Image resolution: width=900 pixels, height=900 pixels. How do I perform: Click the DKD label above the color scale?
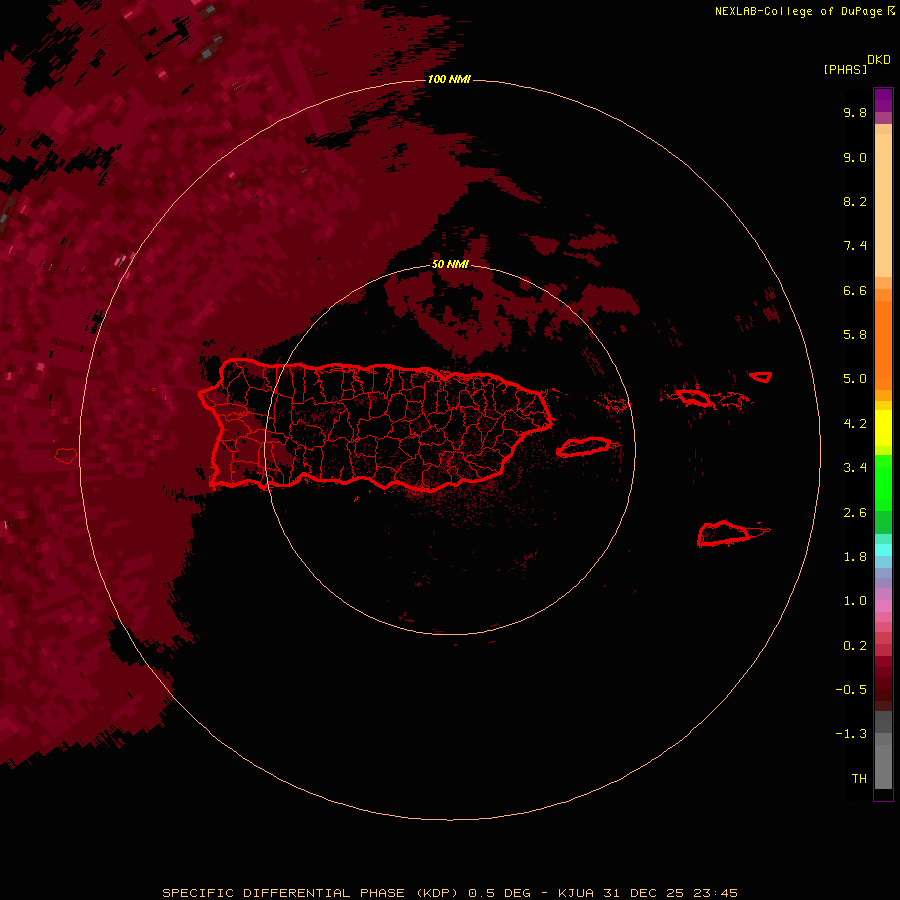(879, 60)
